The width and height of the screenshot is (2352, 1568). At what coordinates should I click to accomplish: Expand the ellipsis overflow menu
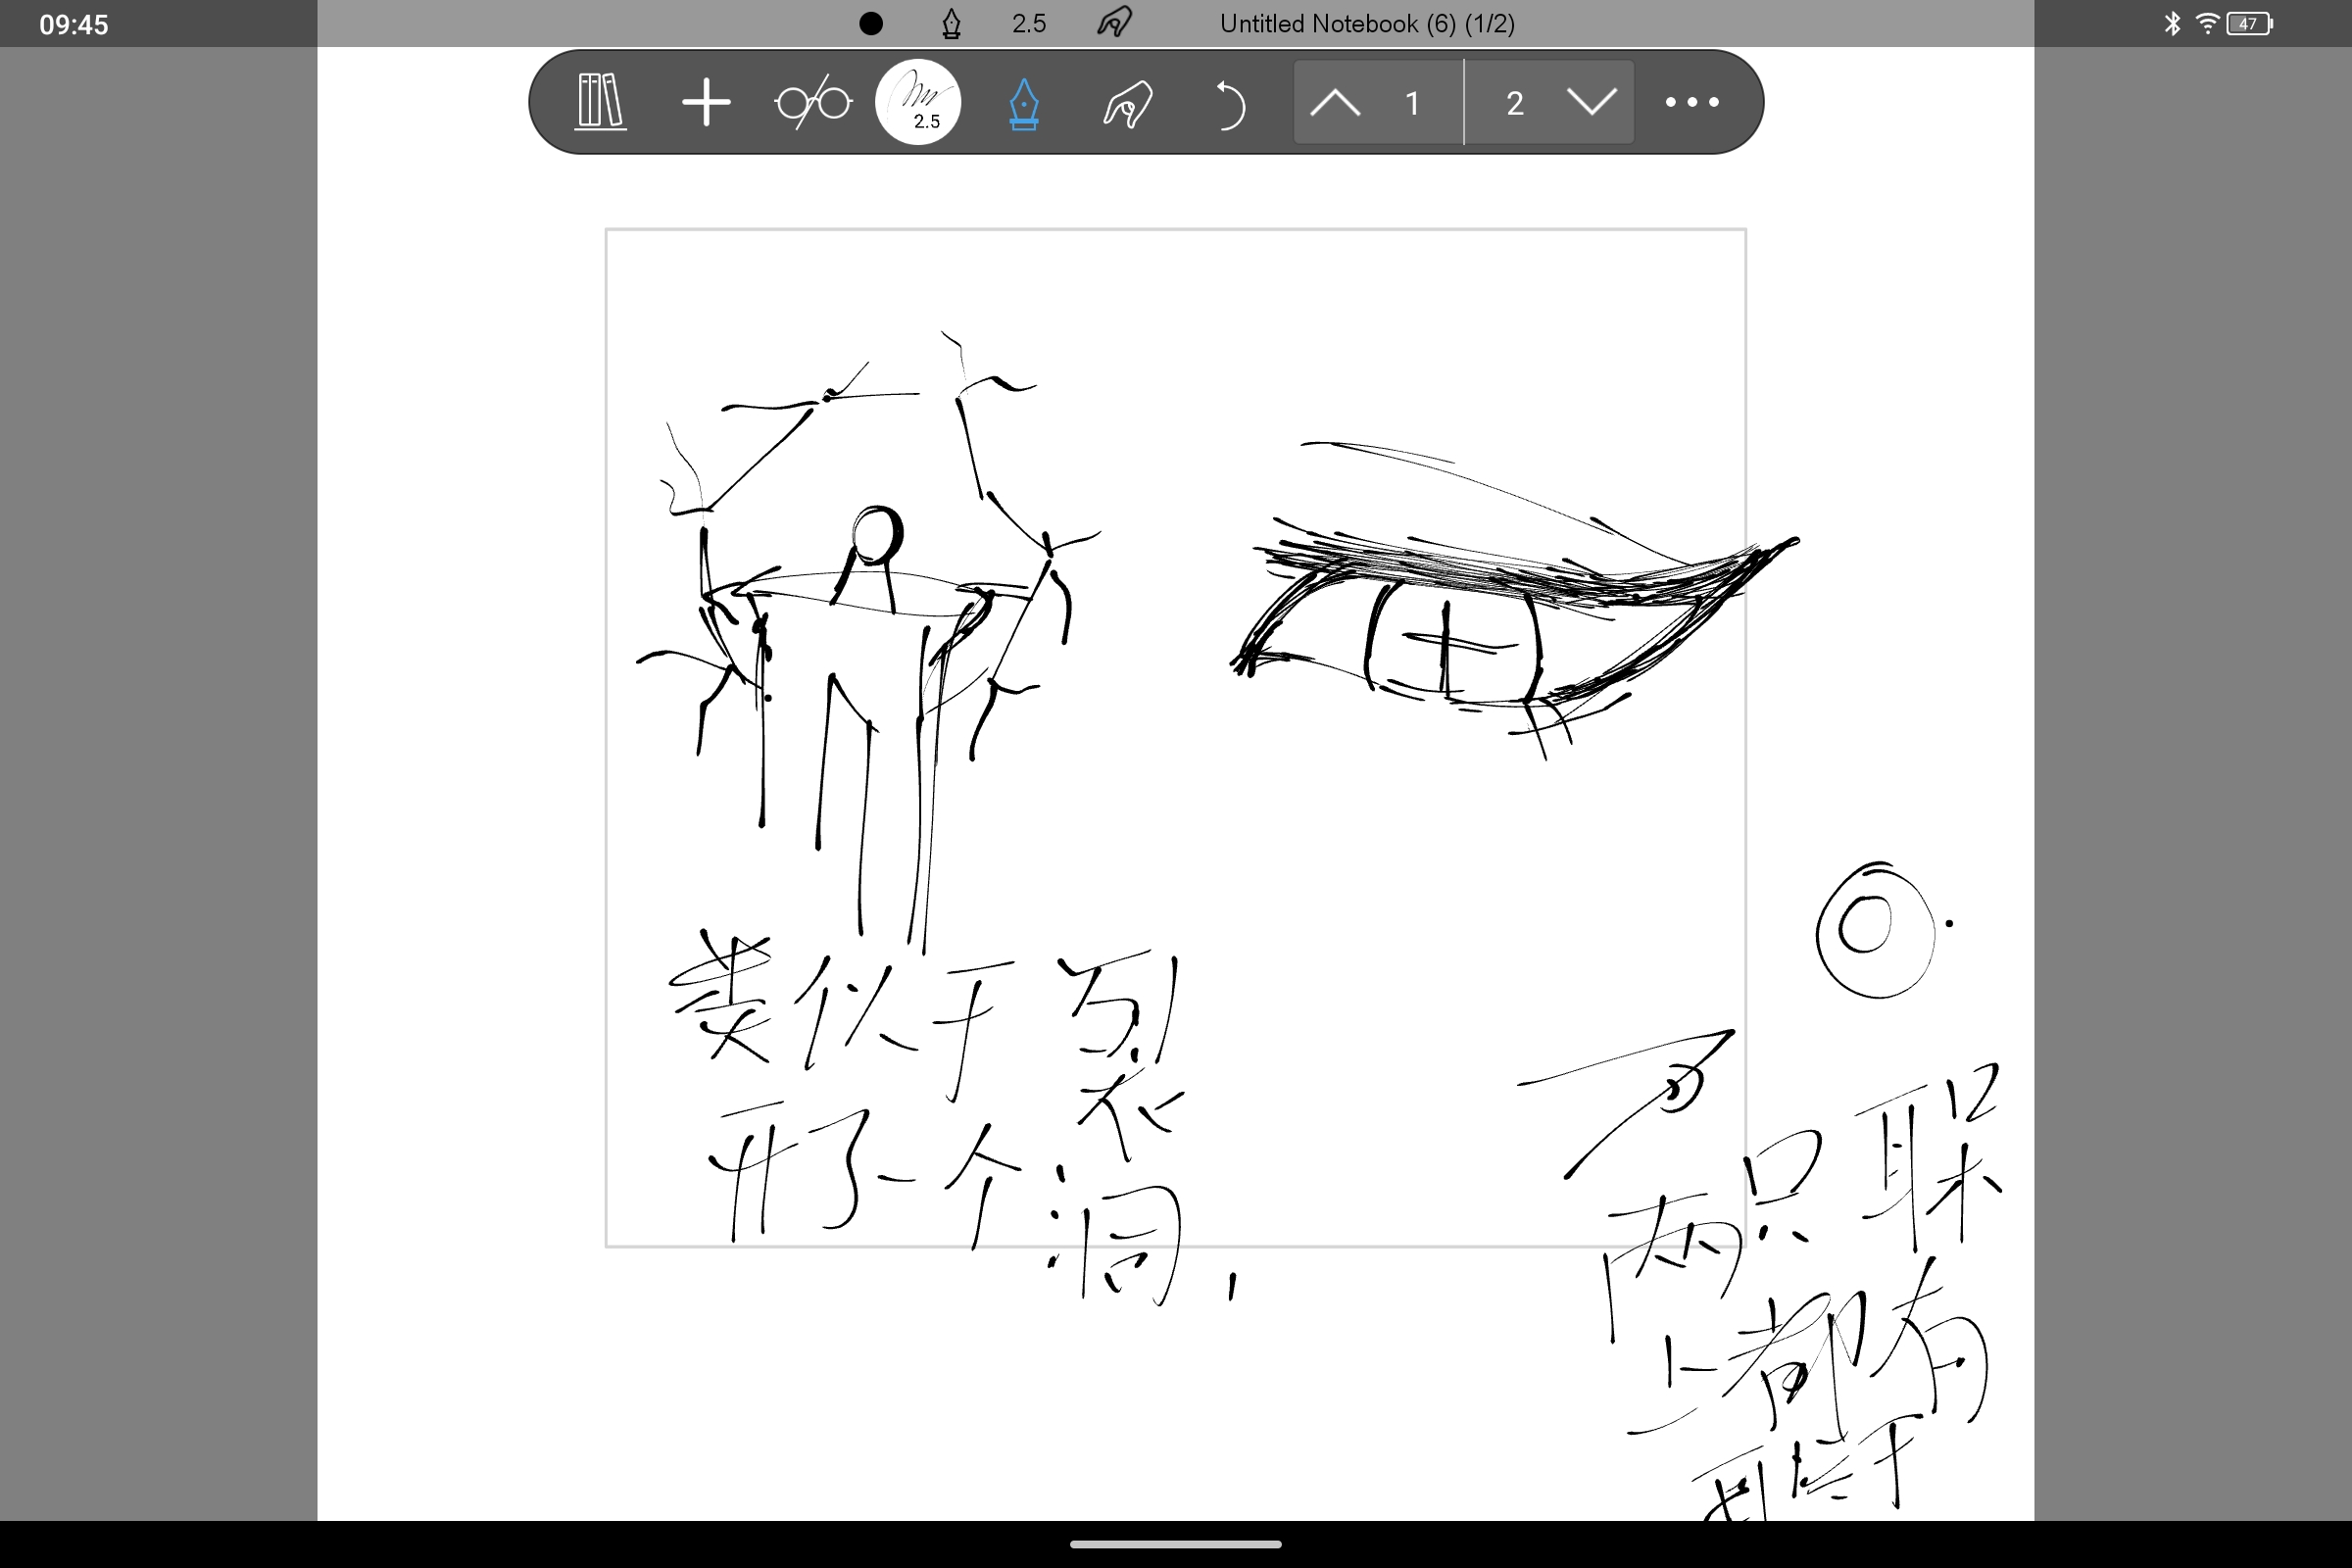point(1692,102)
